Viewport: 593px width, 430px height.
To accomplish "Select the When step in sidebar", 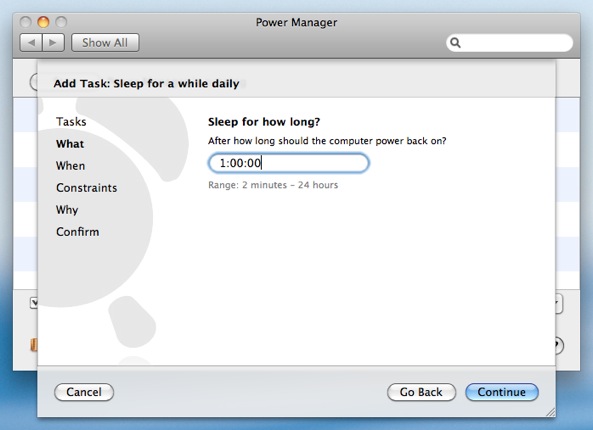I will click(70, 166).
